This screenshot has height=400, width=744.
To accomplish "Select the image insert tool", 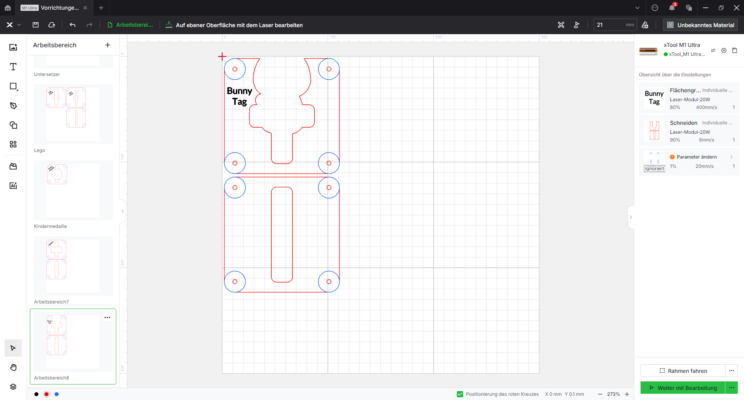I will click(13, 47).
